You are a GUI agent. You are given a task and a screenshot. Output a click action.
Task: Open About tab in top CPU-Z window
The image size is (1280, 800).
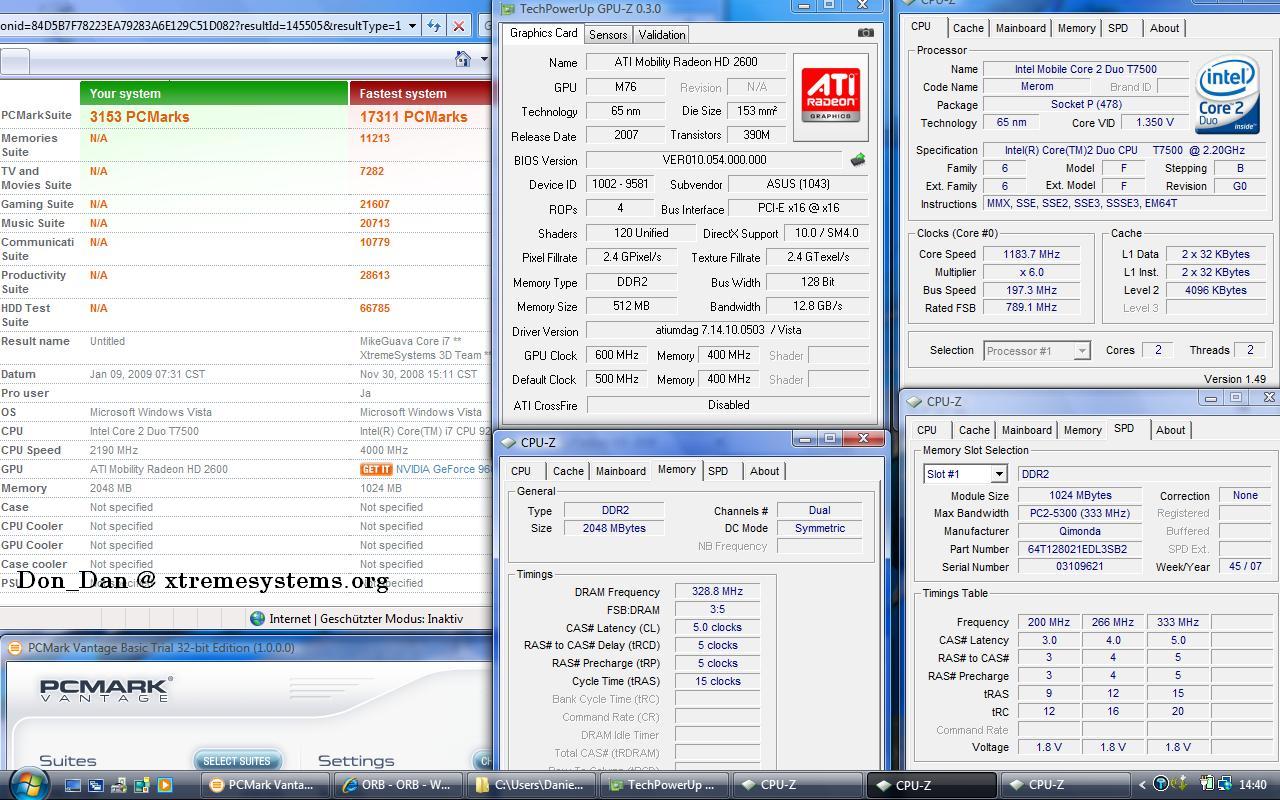click(1164, 28)
